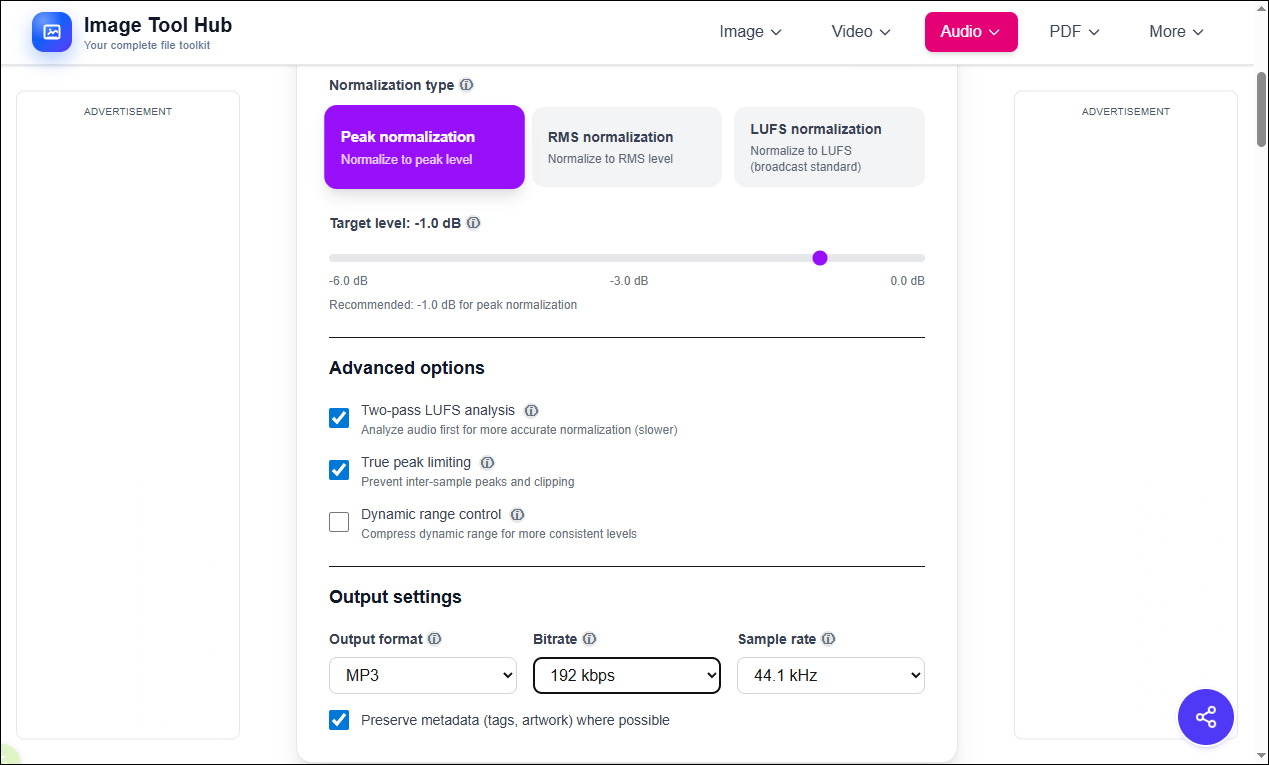The width and height of the screenshot is (1269, 765).
Task: Click the Bitrate info icon
Action: coord(589,638)
